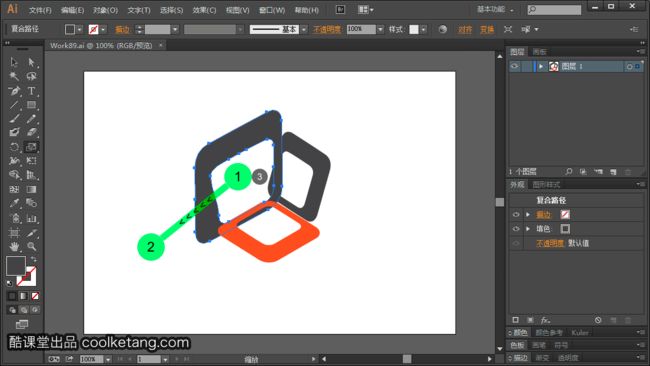Screen dimensions: 650x366
Task: Open the 描边 link in appearance panel
Action: (543, 215)
